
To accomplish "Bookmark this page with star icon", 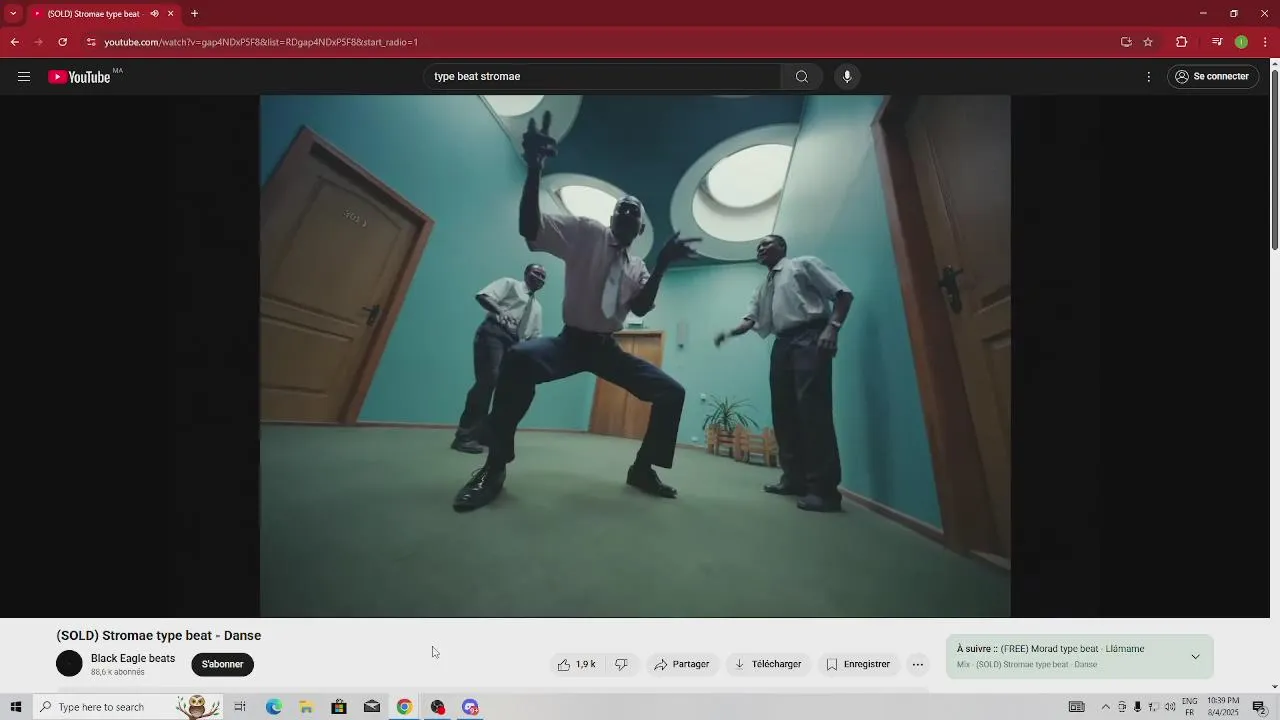I will pos(1148,42).
